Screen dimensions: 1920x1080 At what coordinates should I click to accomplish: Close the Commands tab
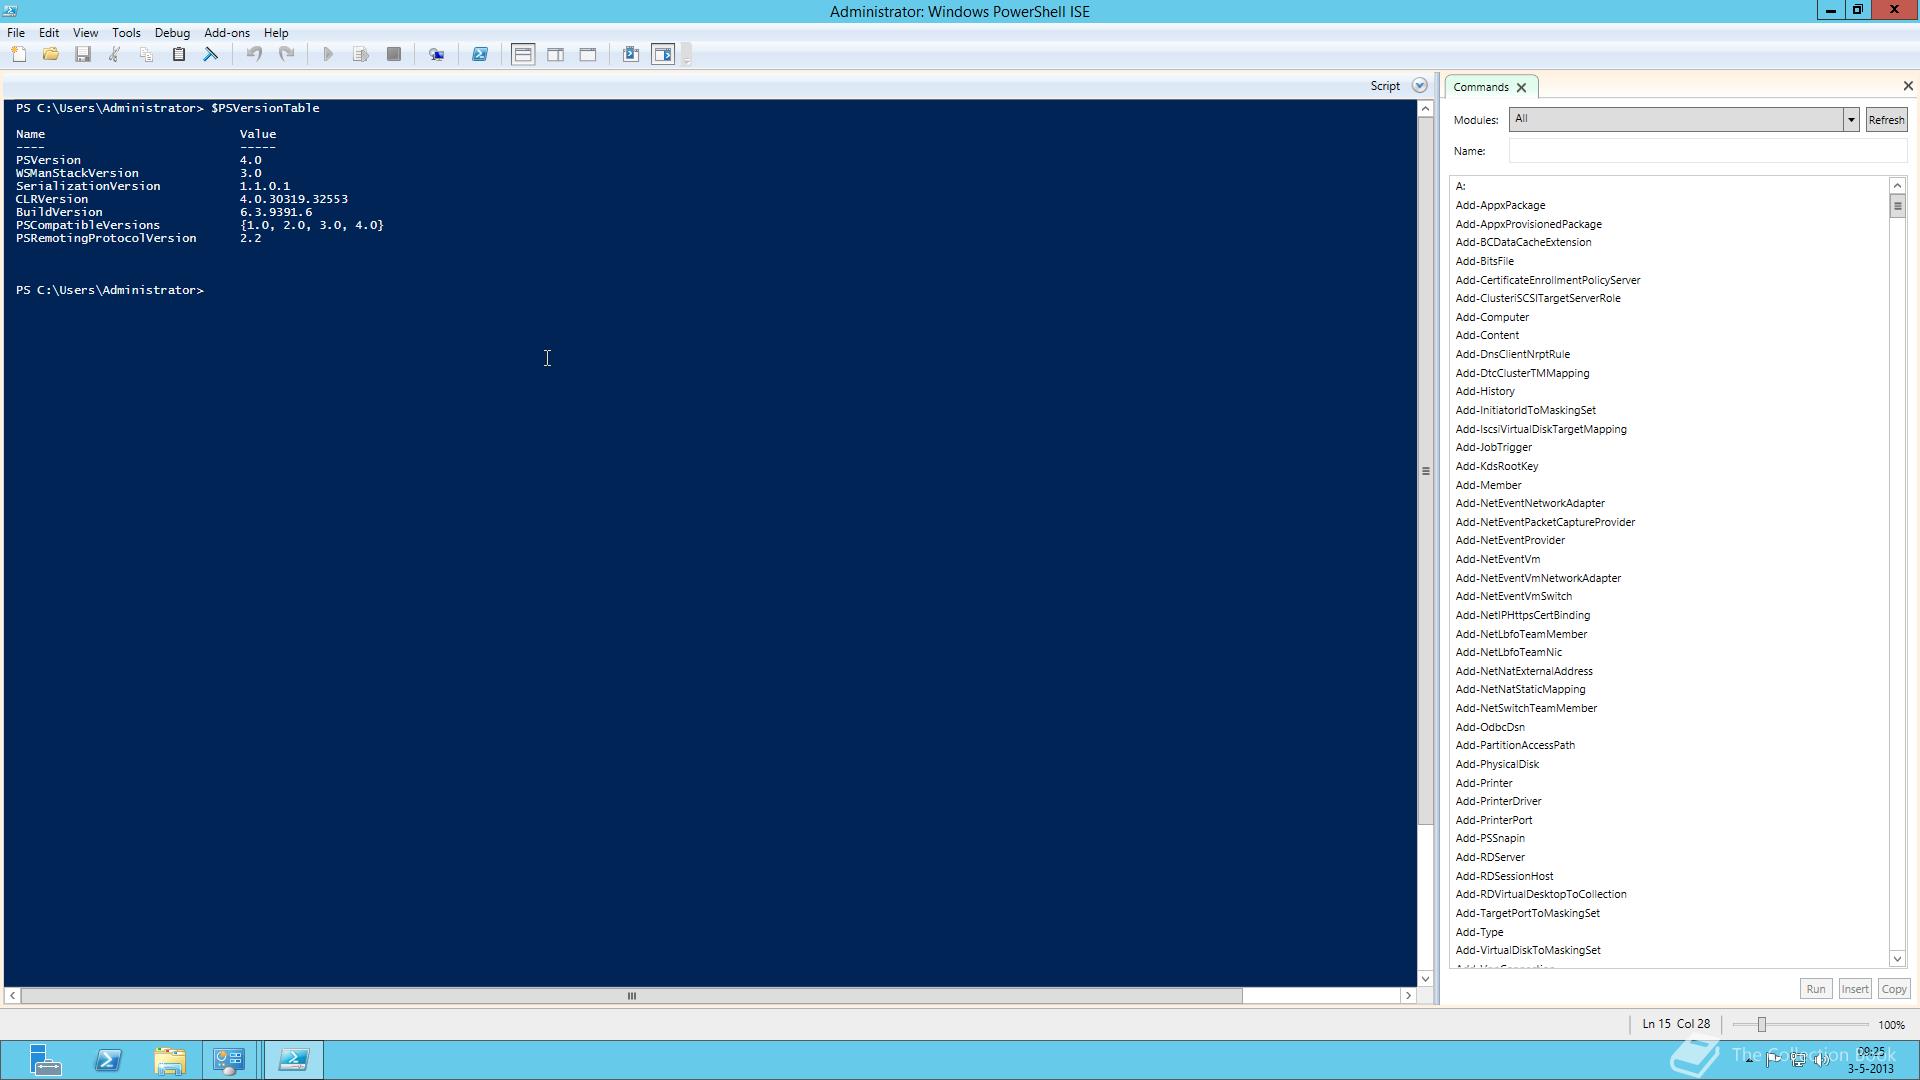[1521, 88]
